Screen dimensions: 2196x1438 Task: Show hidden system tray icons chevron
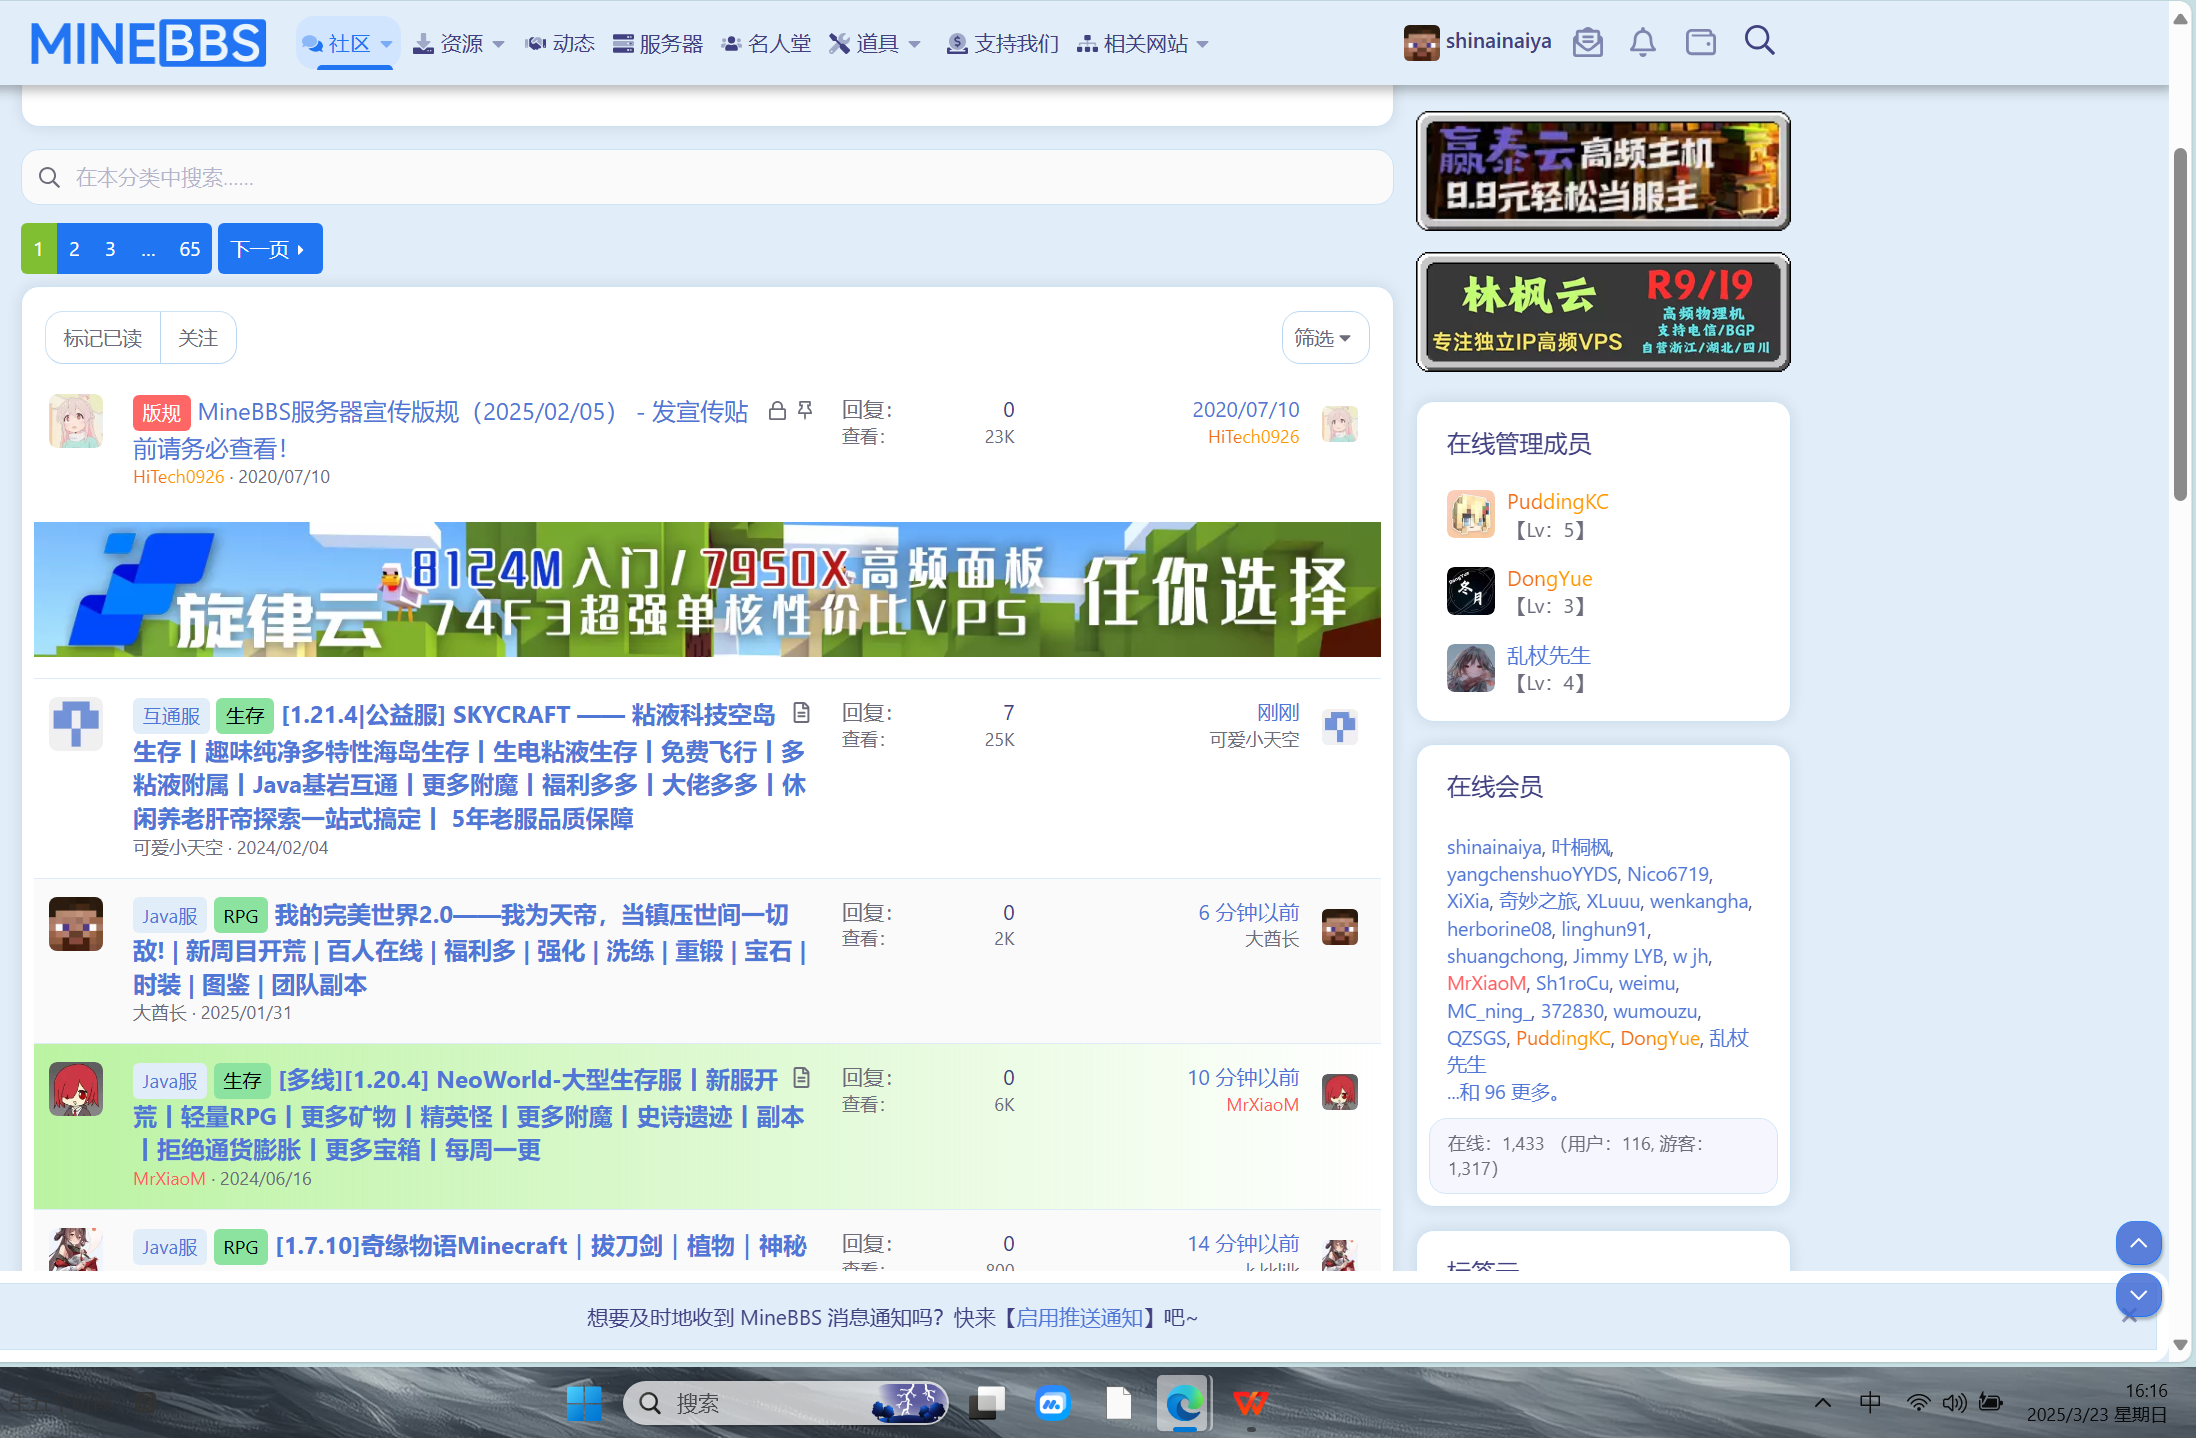(1822, 1402)
